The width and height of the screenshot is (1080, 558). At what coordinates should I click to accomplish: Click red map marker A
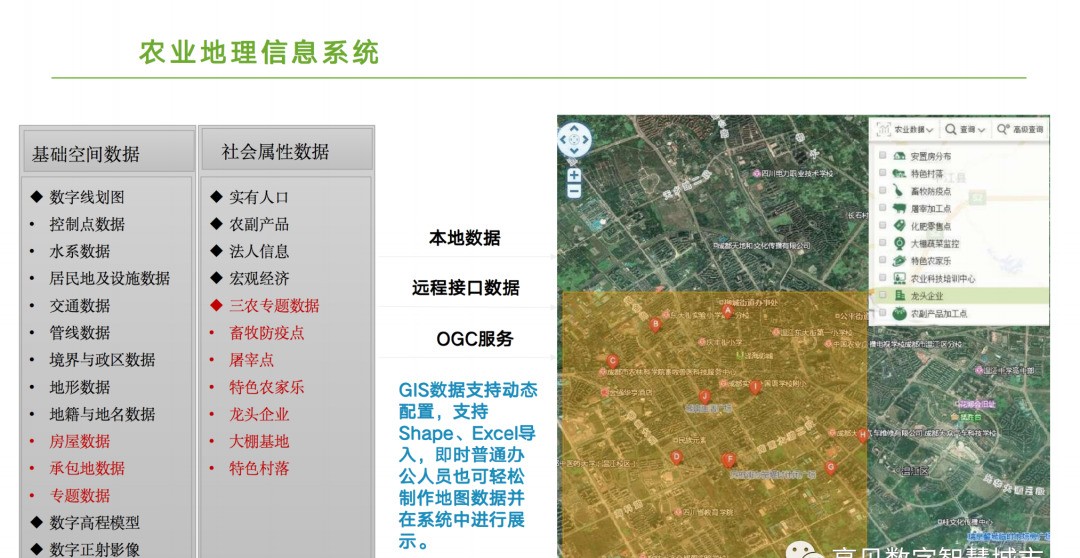click(729, 311)
